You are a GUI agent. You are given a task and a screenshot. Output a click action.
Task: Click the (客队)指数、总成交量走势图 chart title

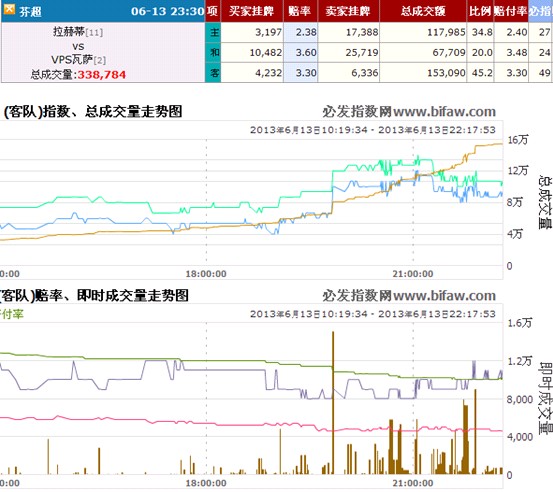[92, 112]
